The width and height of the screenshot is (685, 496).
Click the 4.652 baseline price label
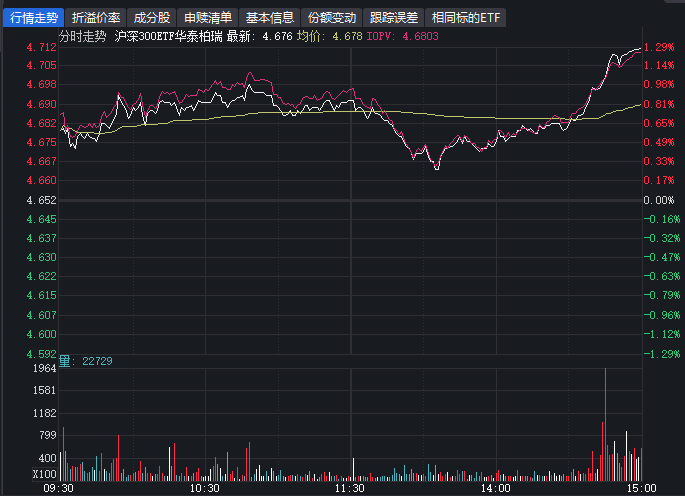[x=41, y=200]
